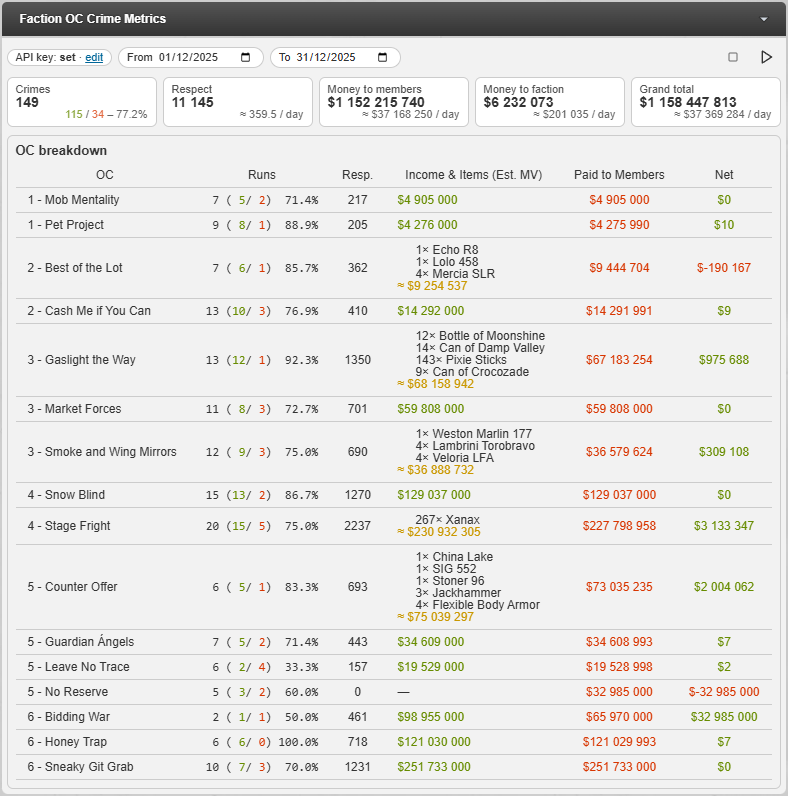Click the Net column header
788x796 pixels.
pos(724,175)
